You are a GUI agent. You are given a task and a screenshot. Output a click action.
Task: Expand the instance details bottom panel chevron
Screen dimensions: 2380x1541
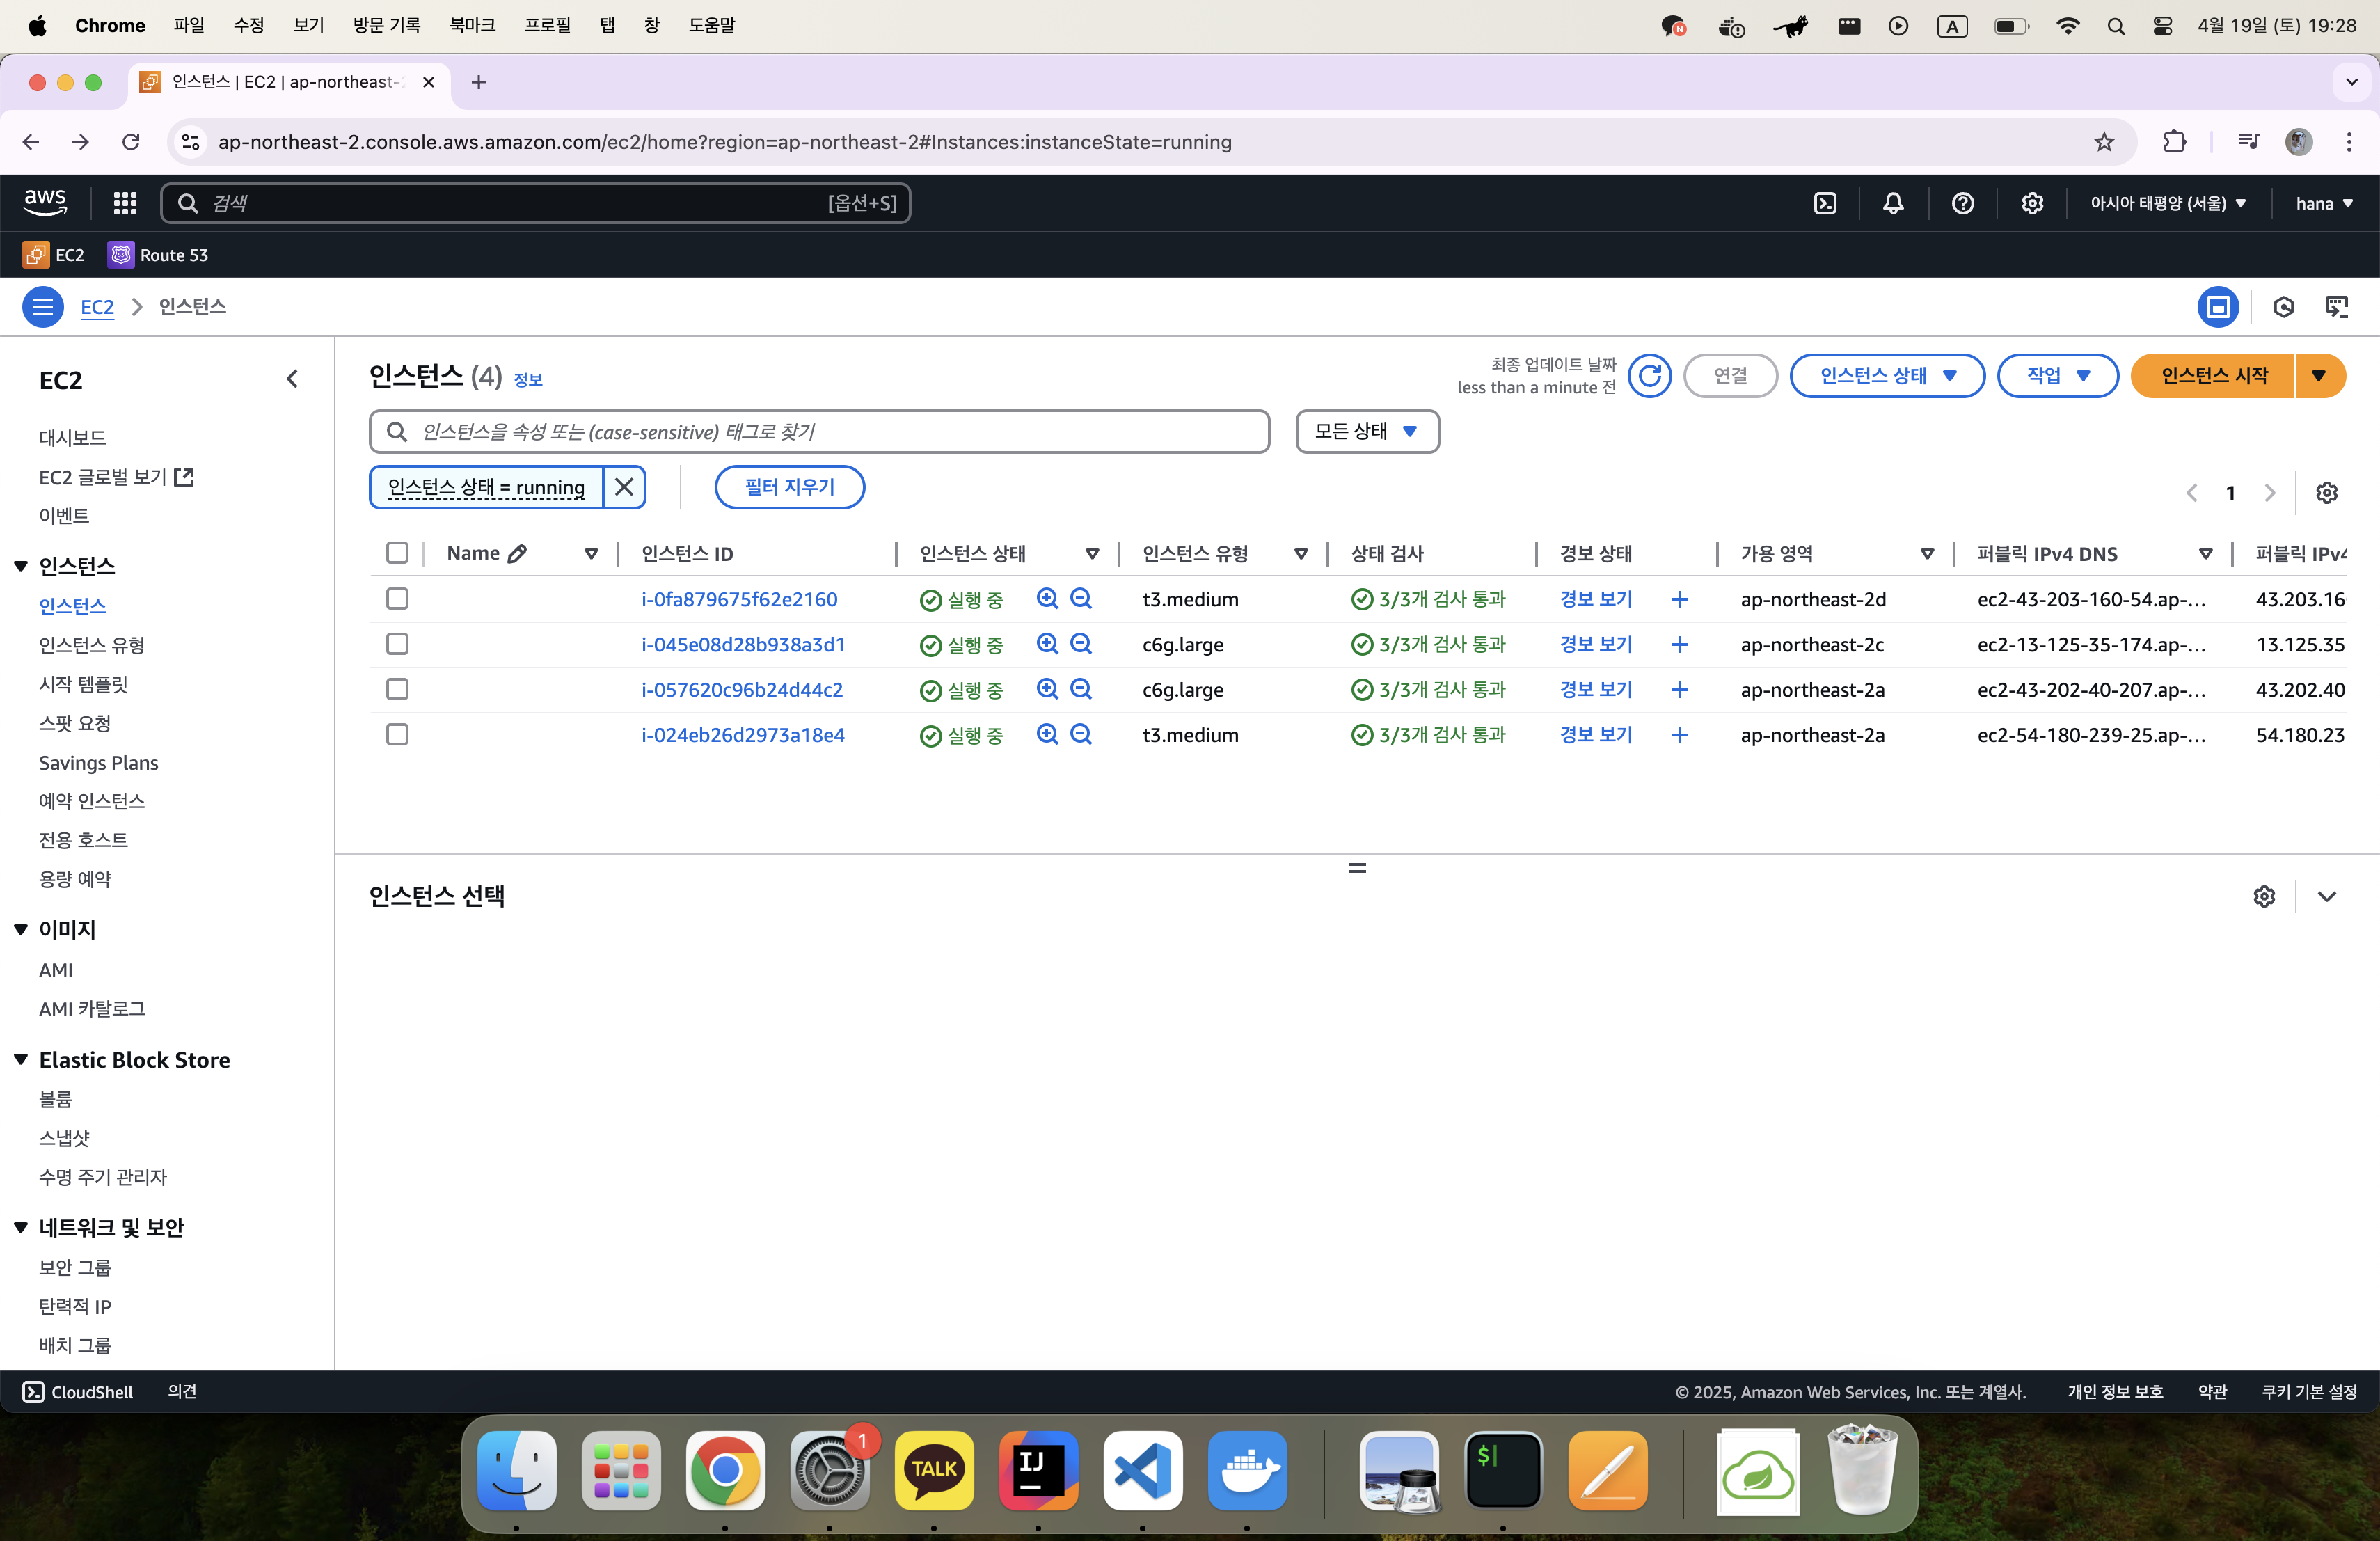pos(2327,897)
